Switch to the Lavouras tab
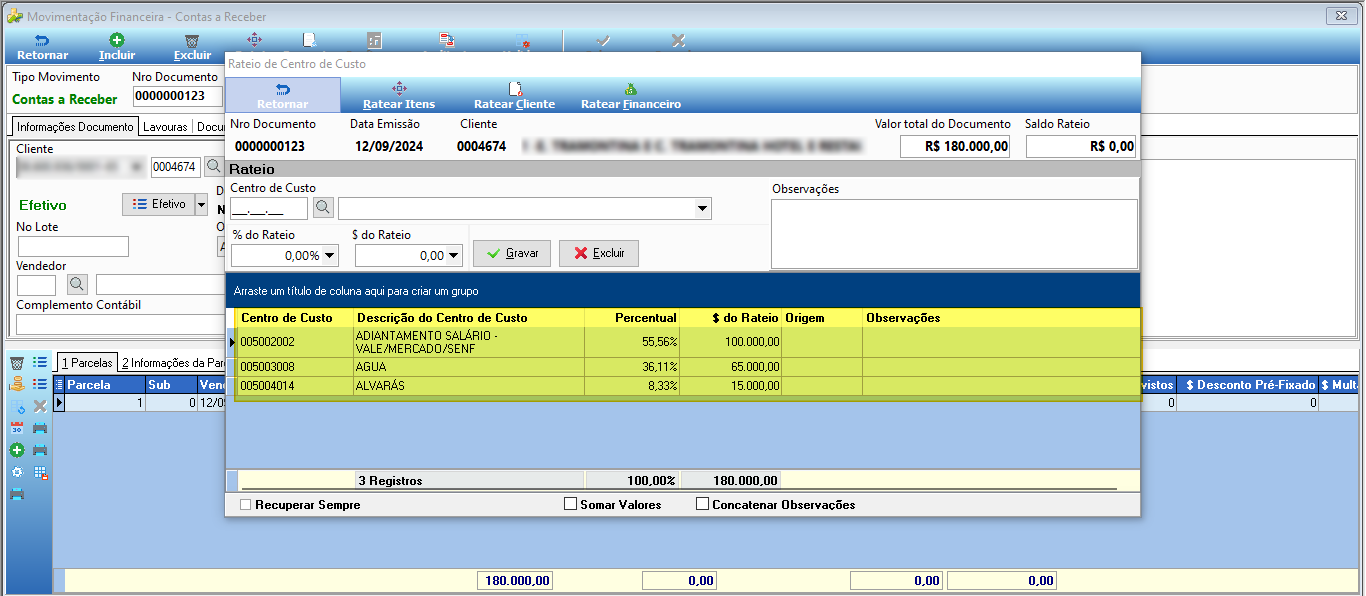The image size is (1366, 596). click(x=165, y=127)
